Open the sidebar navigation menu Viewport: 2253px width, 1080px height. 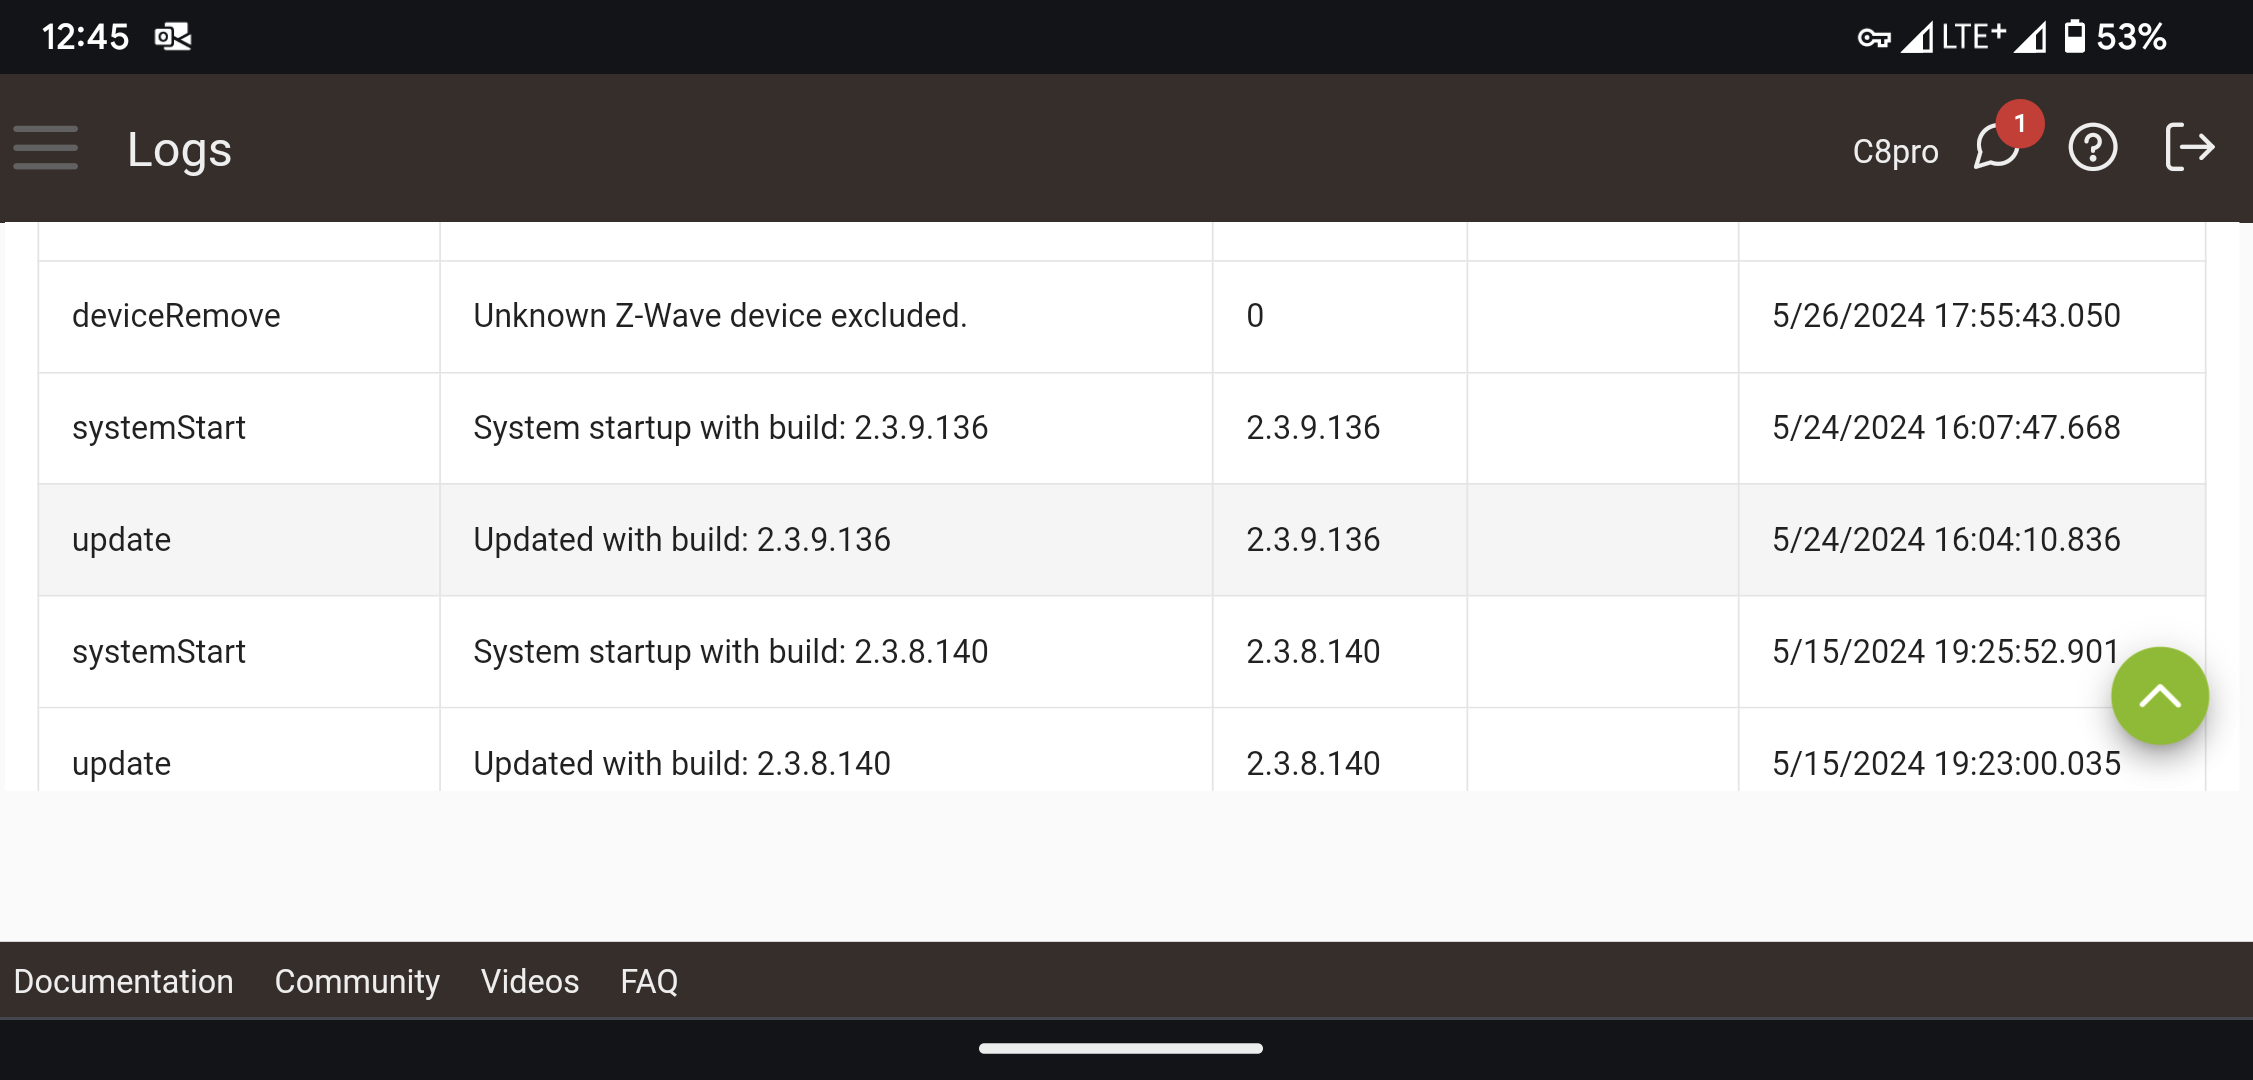(x=46, y=147)
